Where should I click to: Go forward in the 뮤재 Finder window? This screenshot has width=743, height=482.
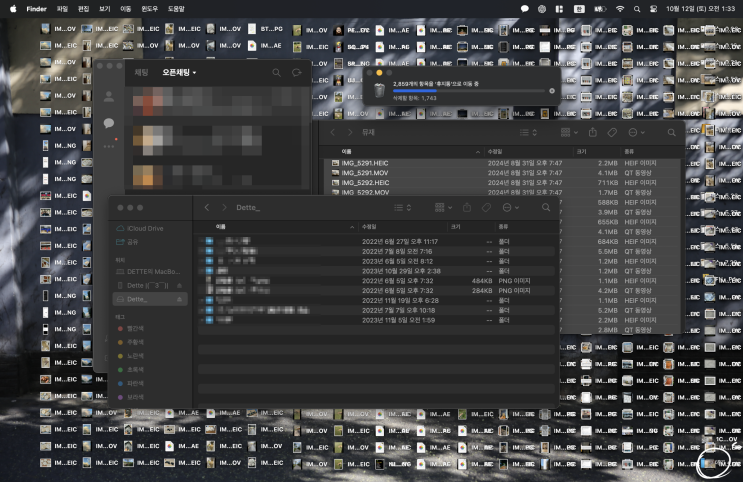(350, 132)
